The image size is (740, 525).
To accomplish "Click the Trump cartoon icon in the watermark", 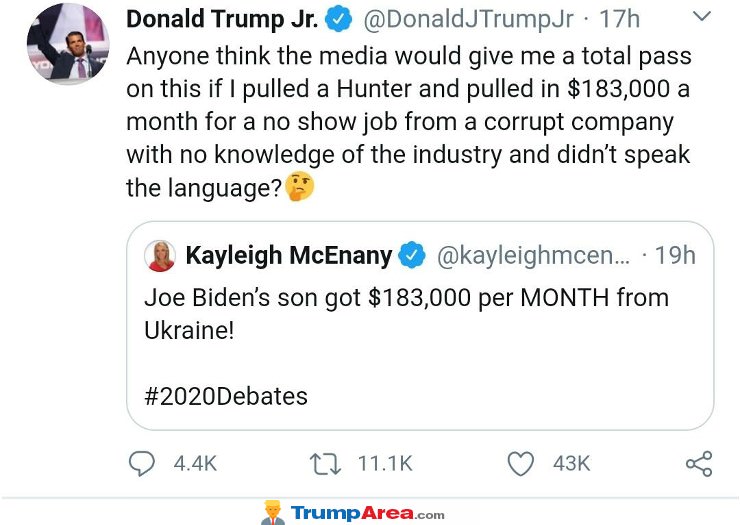I will 272,512.
